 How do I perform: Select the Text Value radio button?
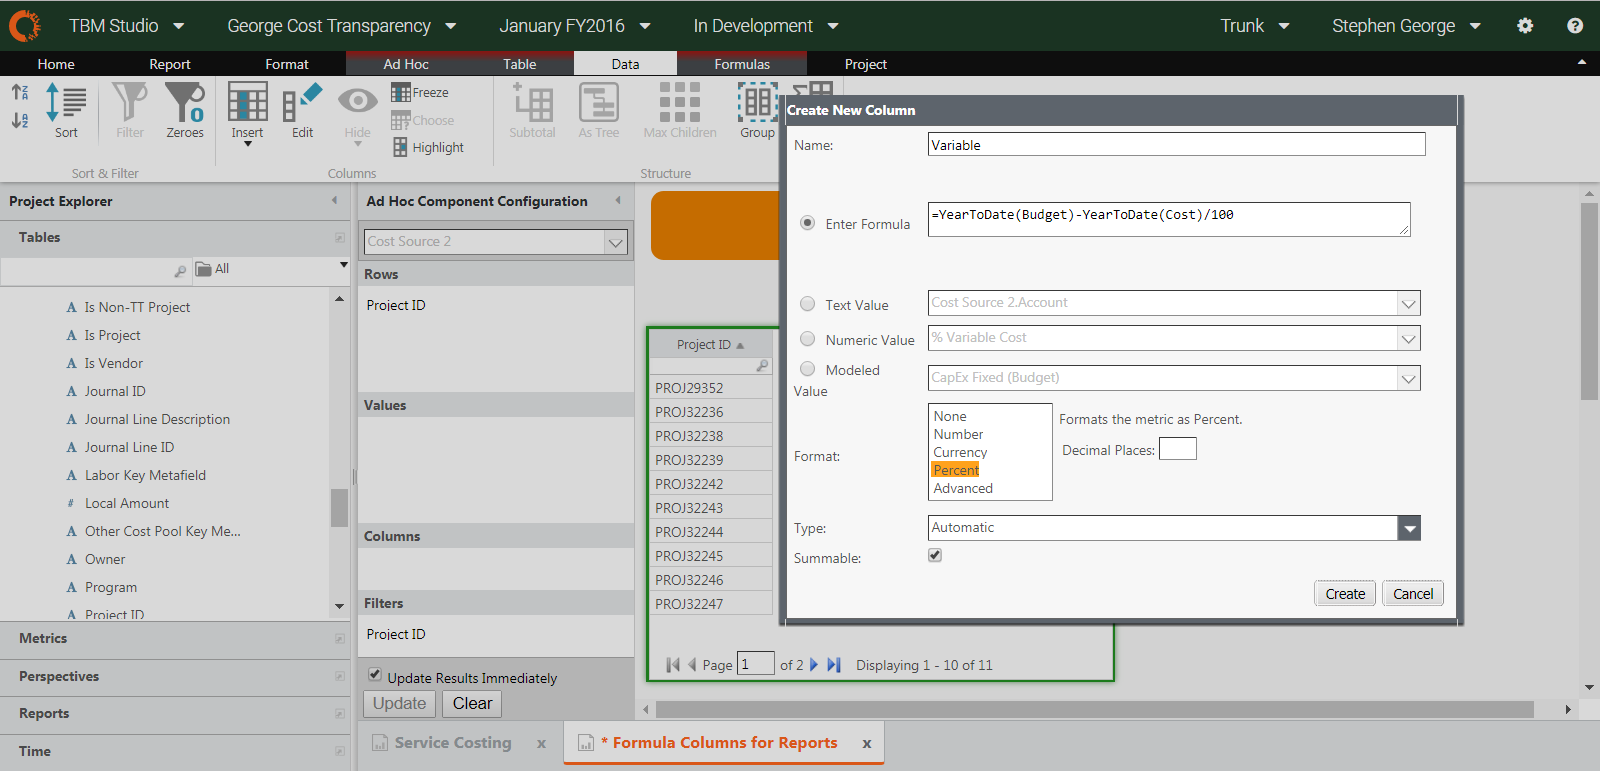tap(807, 304)
